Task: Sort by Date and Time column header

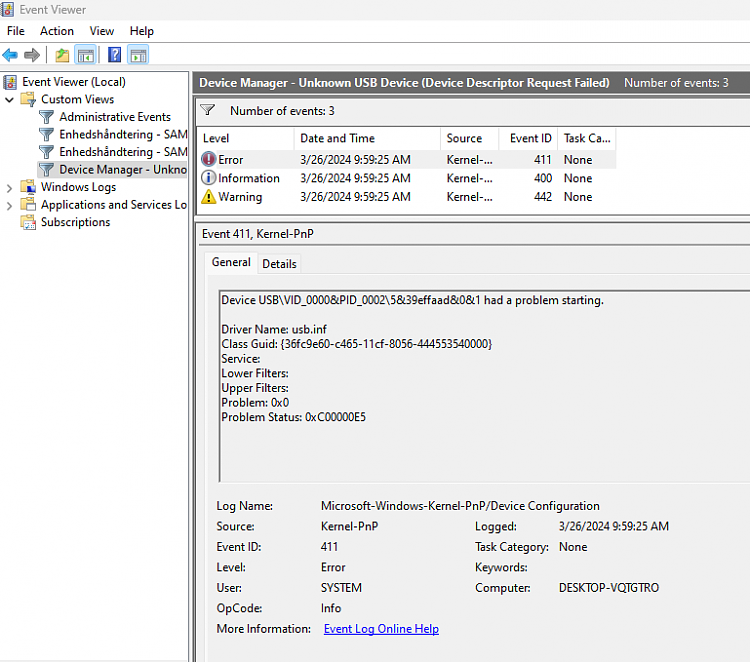Action: coord(367,138)
